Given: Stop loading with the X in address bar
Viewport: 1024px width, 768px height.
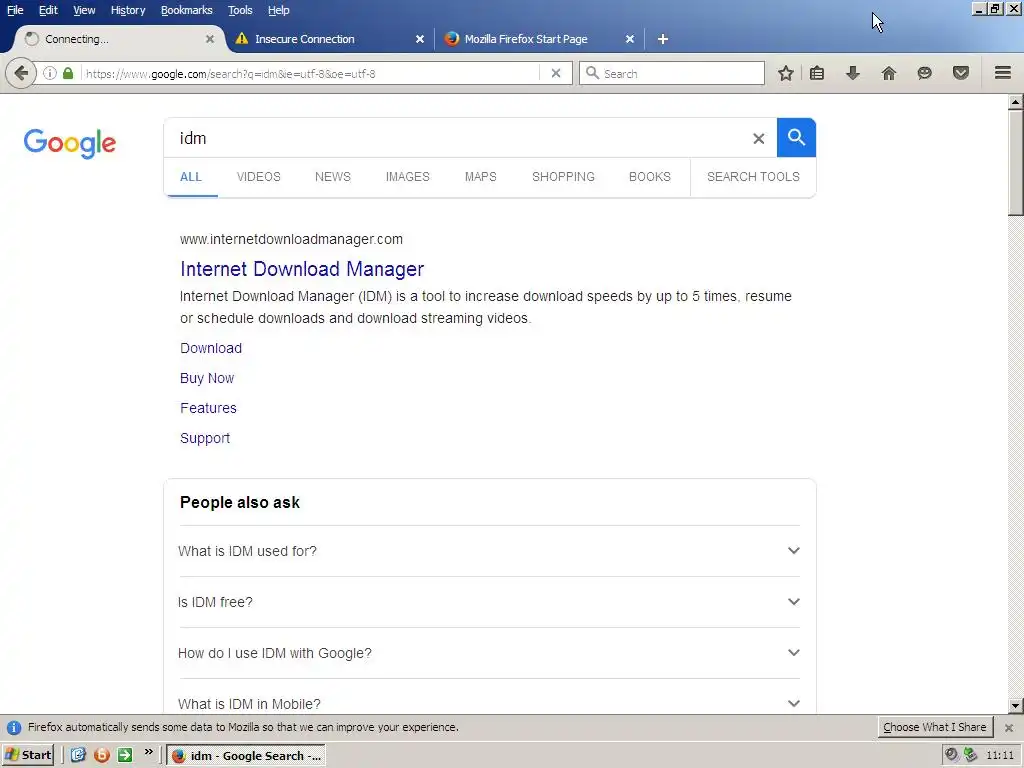Looking at the screenshot, I should [x=556, y=73].
